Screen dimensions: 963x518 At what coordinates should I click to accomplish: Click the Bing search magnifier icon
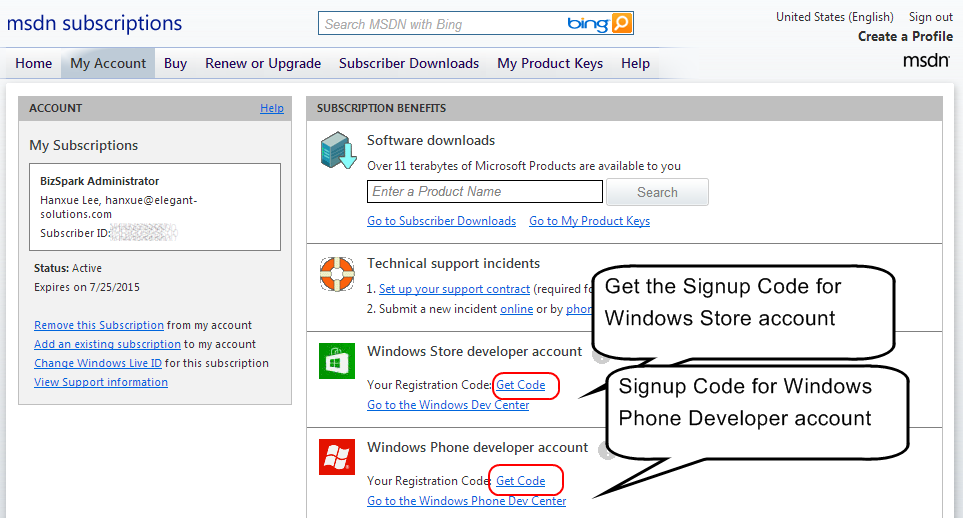(x=622, y=23)
